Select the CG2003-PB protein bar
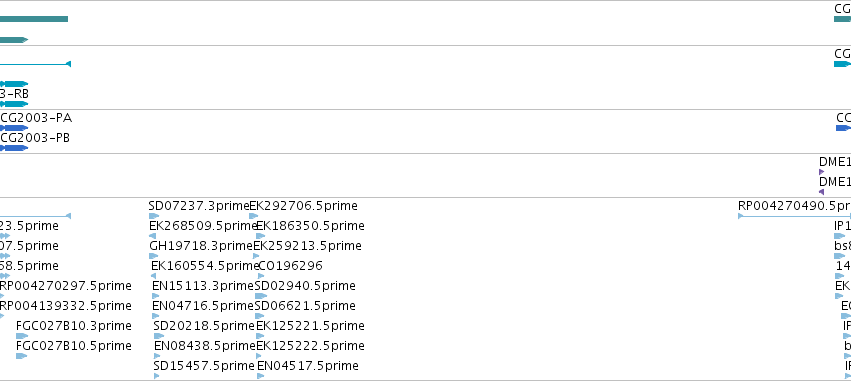 14,148
